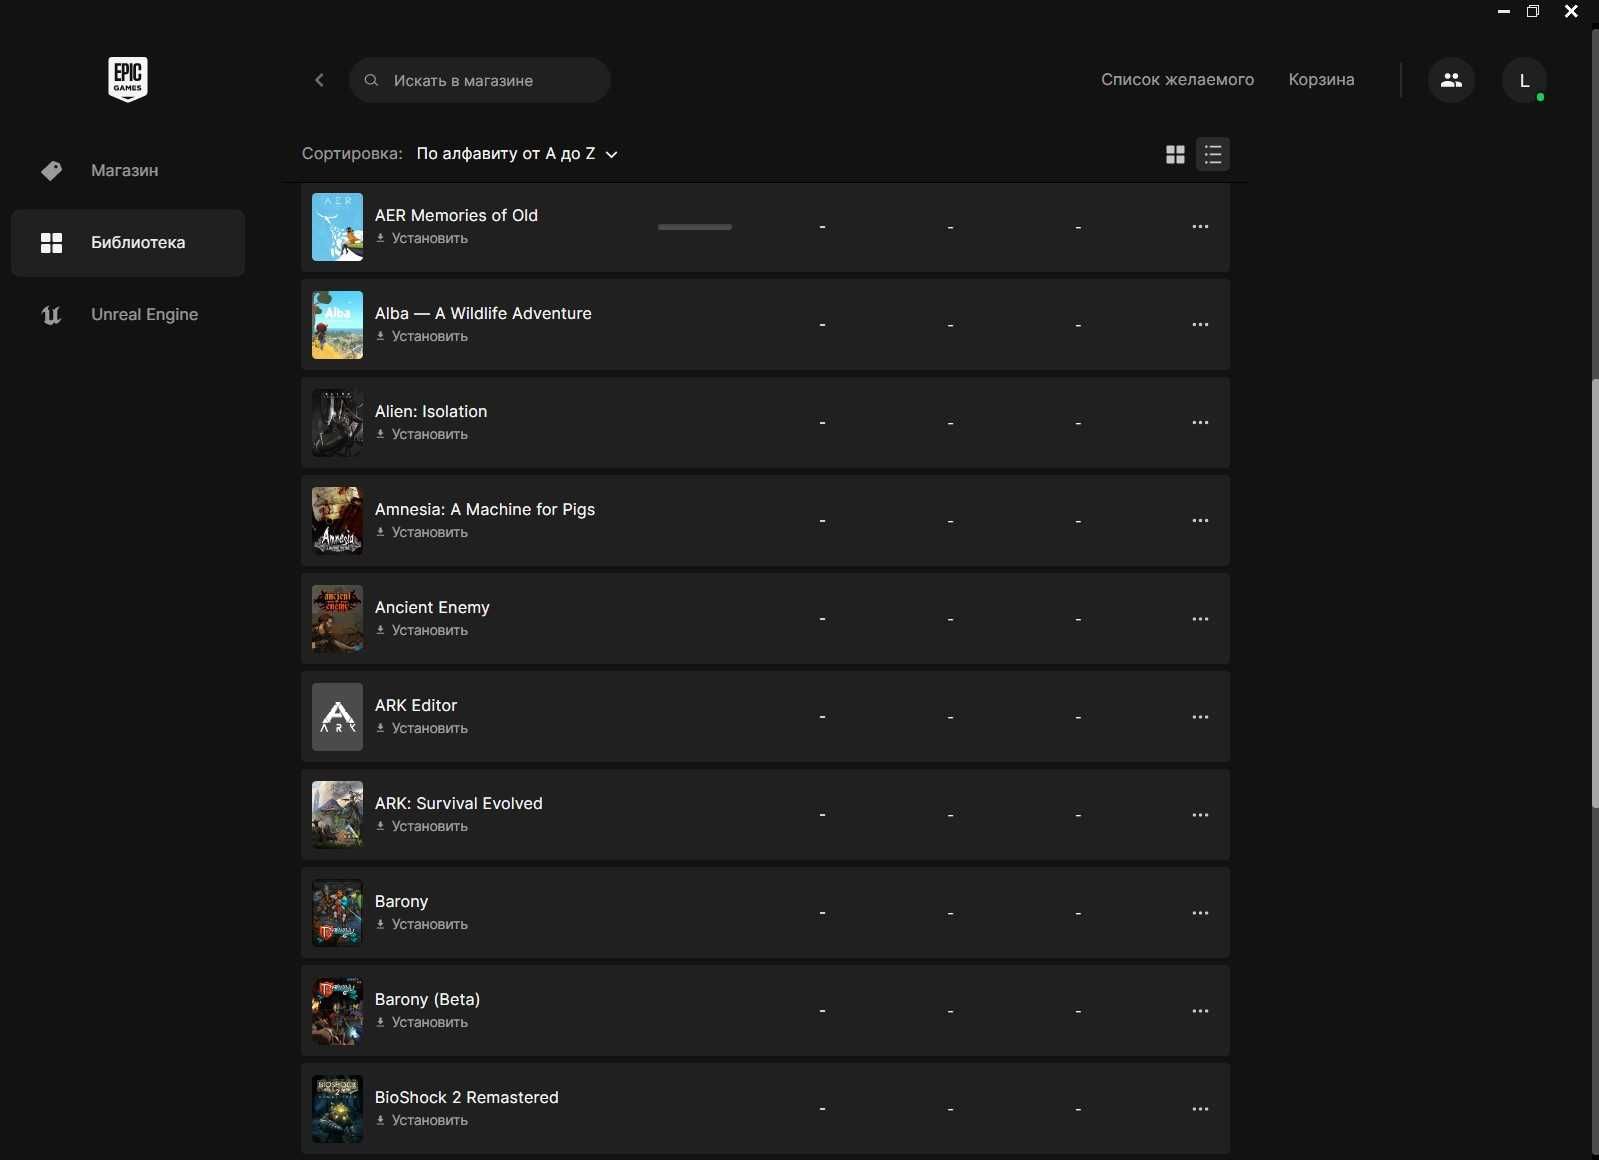
Task: Restore down the launcher window
Action: coord(1533,11)
